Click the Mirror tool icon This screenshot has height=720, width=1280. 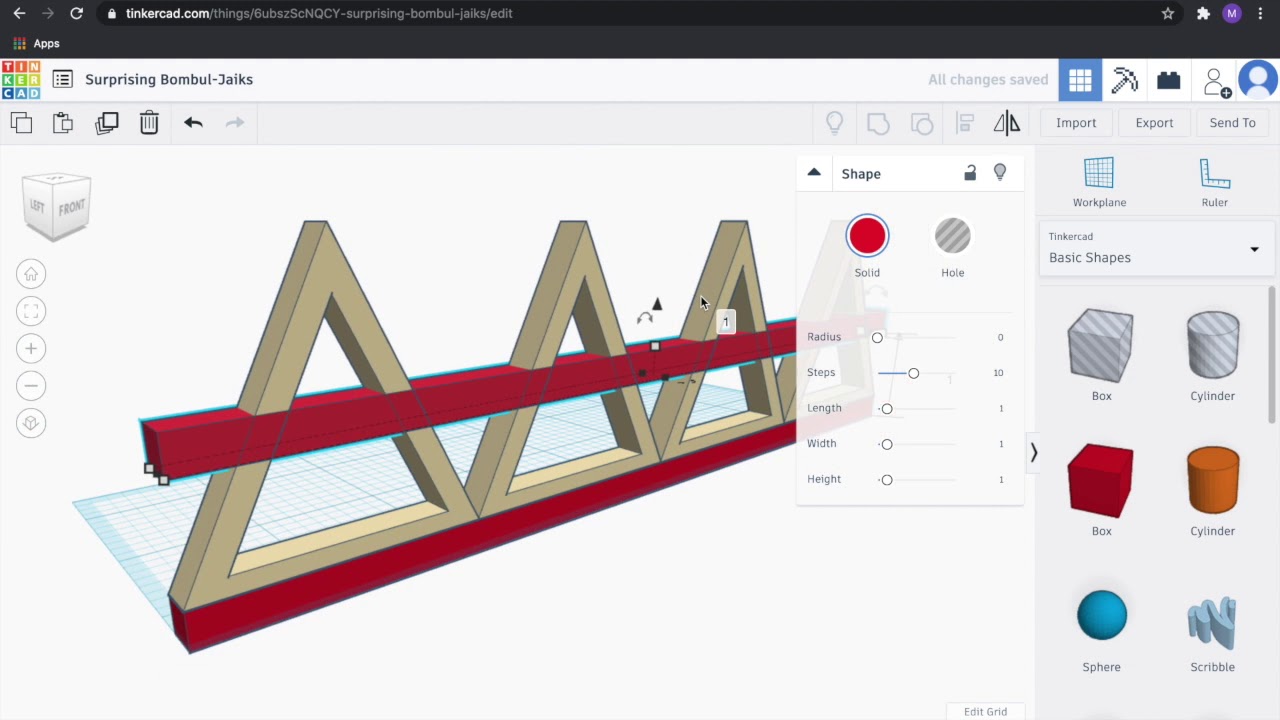tap(1007, 123)
